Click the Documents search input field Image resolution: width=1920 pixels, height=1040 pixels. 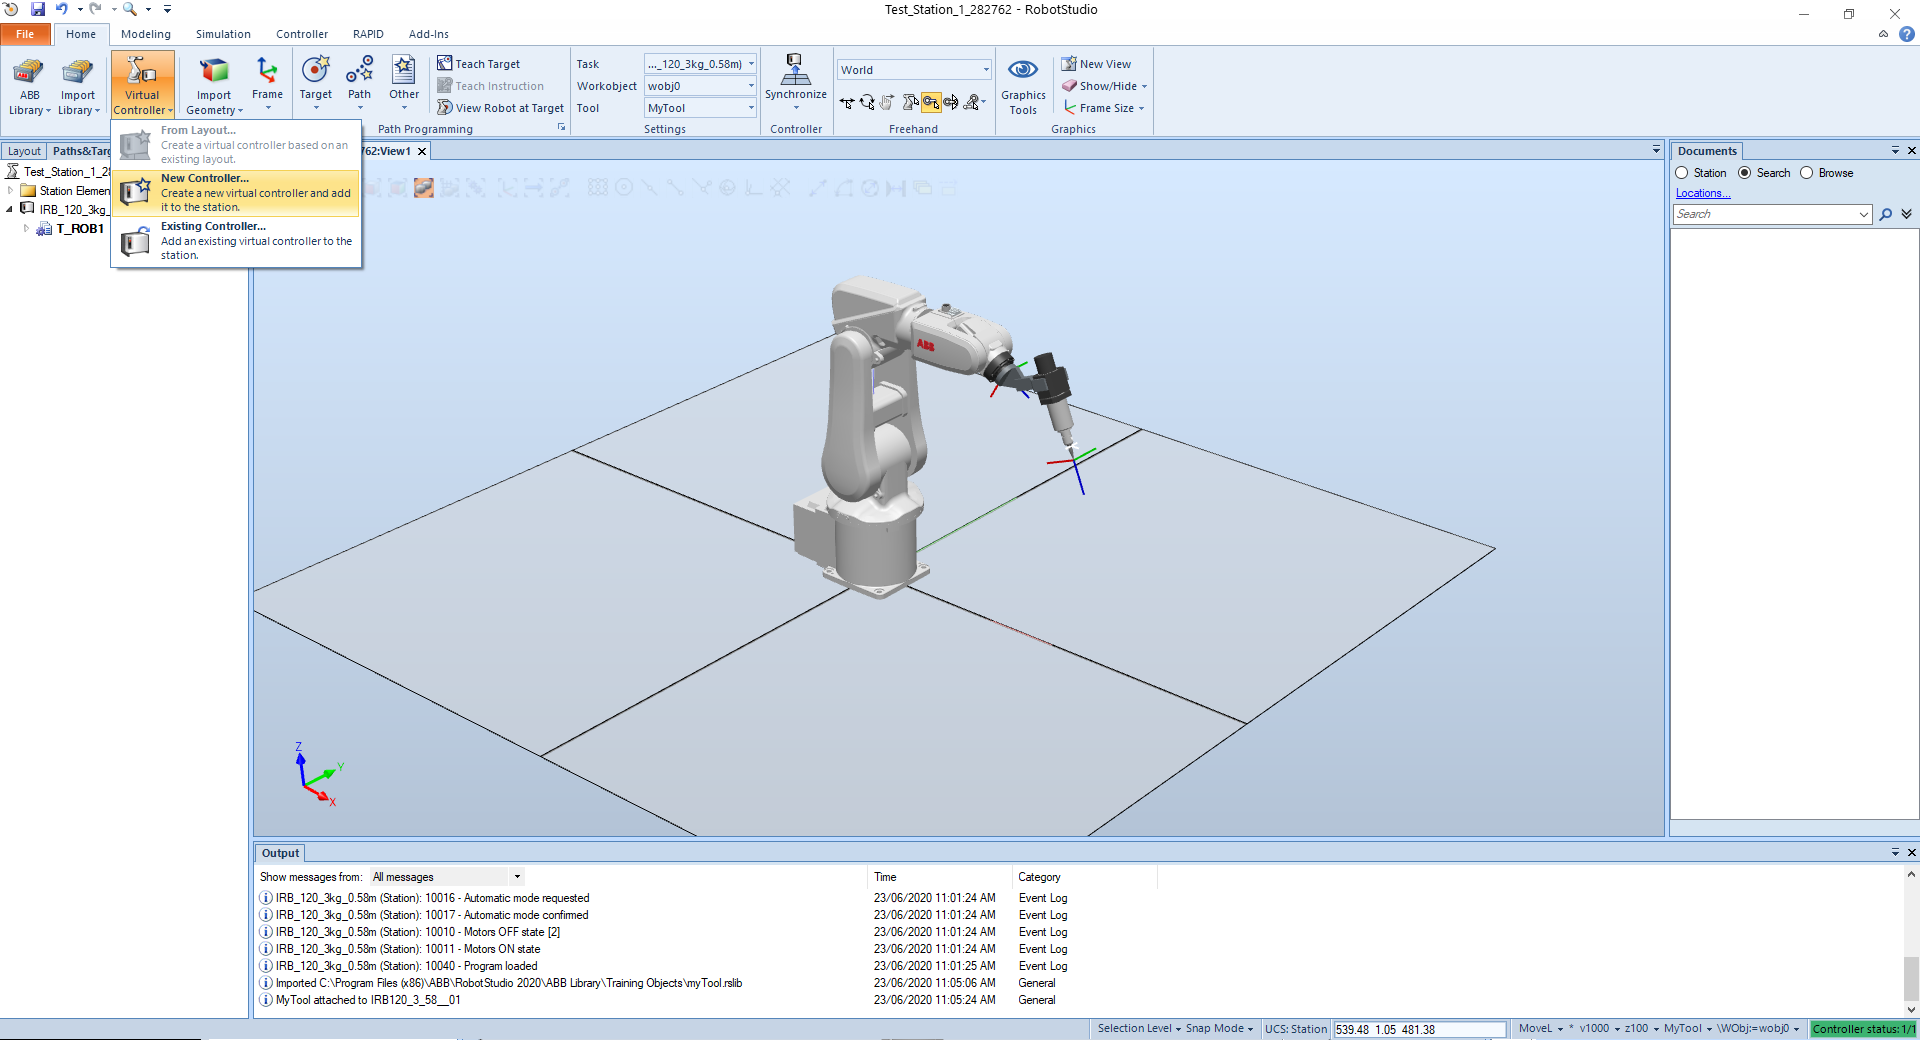point(1765,214)
